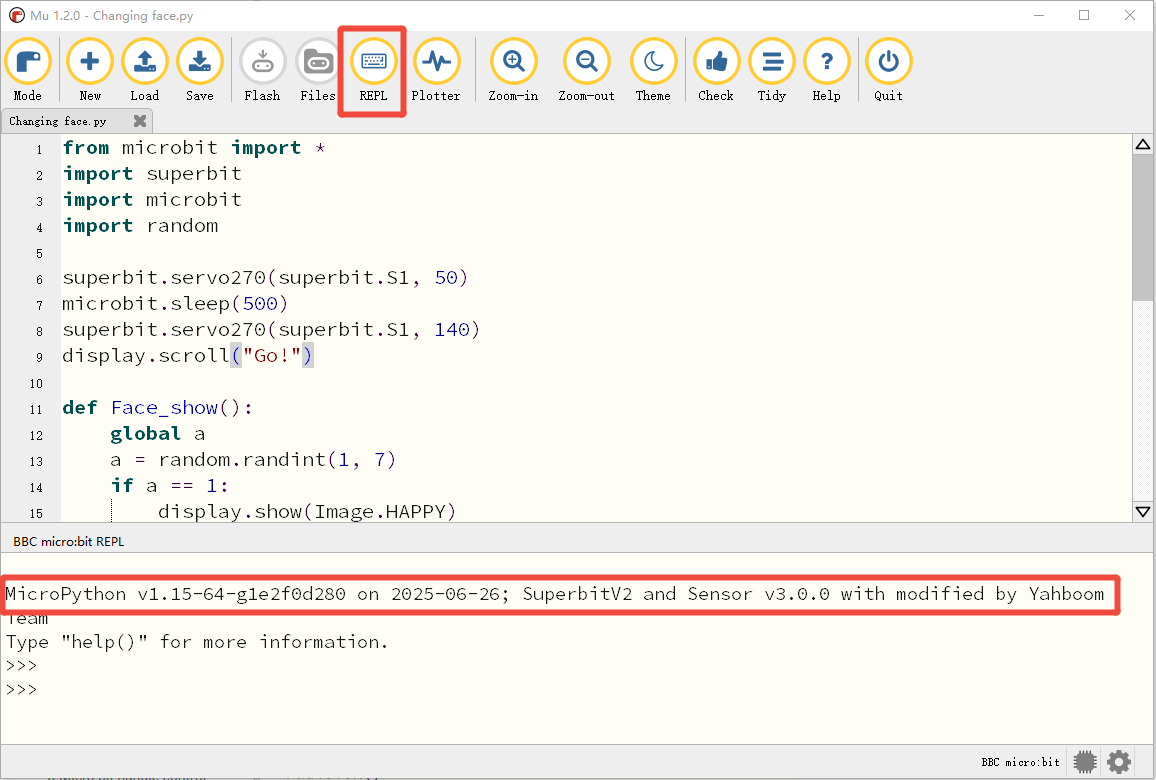Toggle the Theme moon icon
1156x780 pixels.
coord(653,70)
